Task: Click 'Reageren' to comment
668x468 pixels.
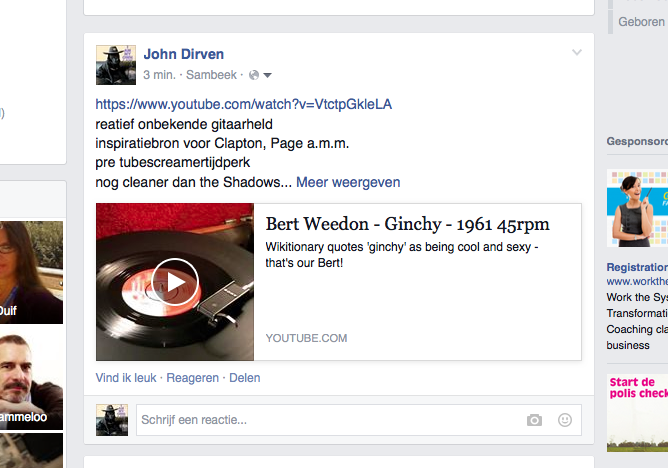Action: [x=193, y=378]
